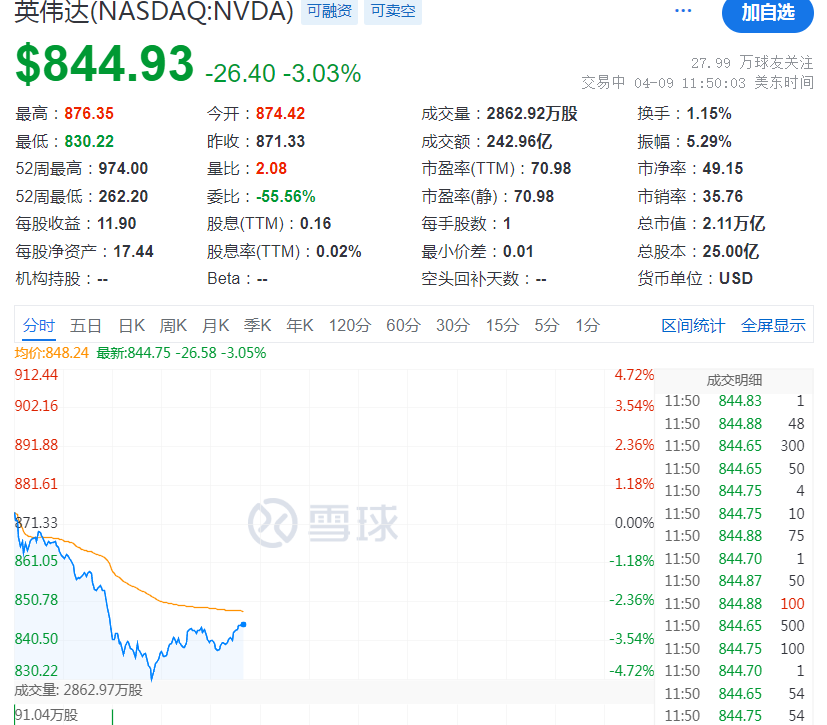Click the 加自选 add-to-watchlist button
827x725 pixels.
point(767,13)
